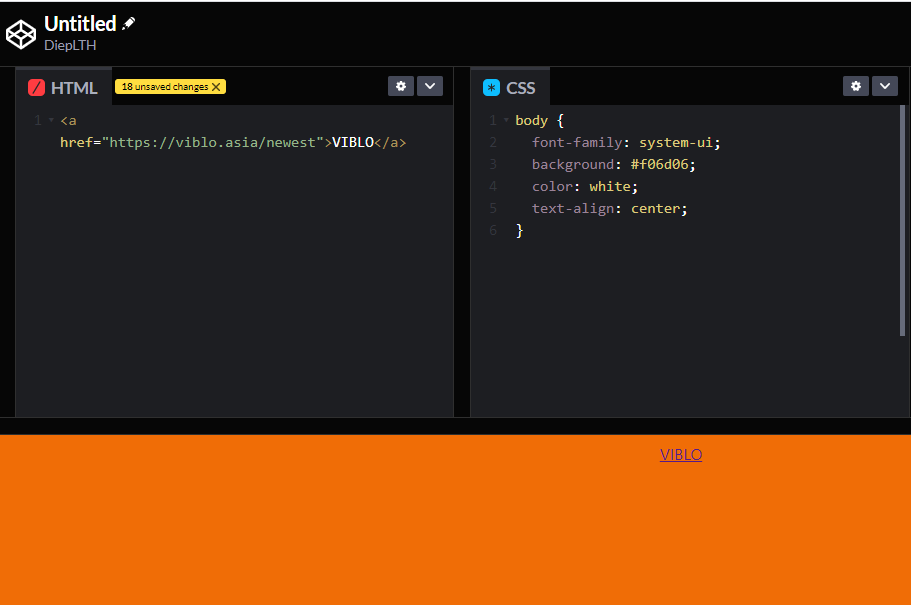Collapse the body rule fold arrow in CSS
Image resolution: width=911 pixels, height=605 pixels.
pyautogui.click(x=506, y=120)
